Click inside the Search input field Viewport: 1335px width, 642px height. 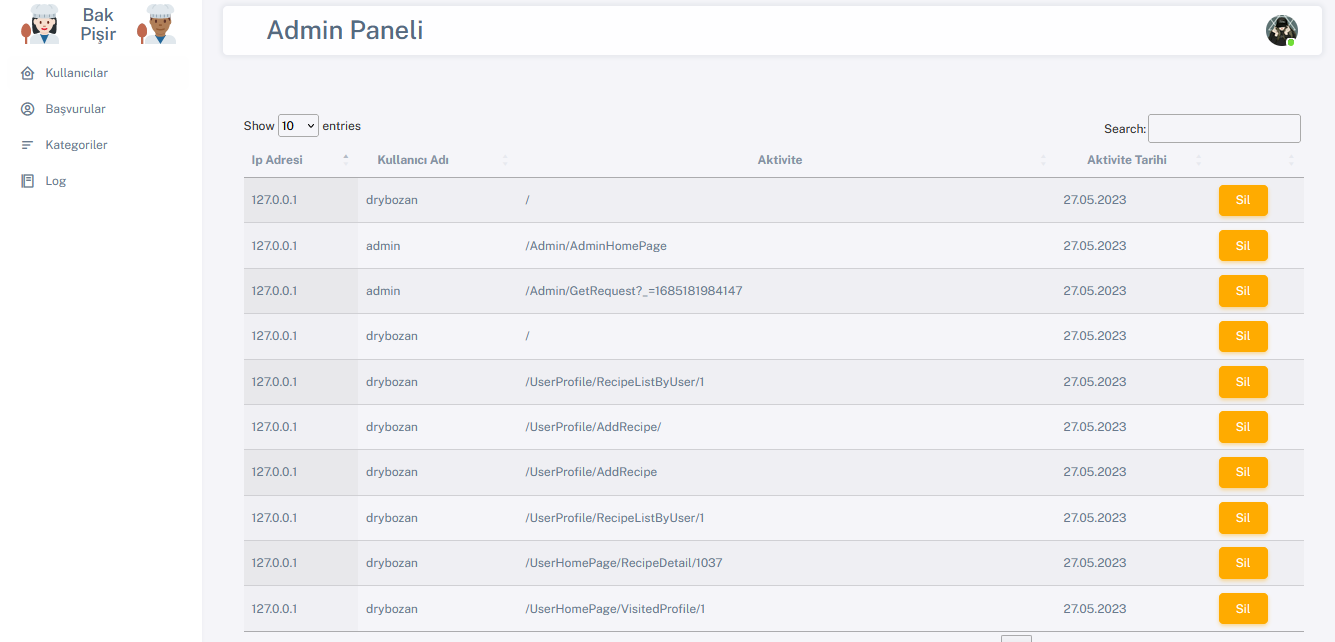[x=1224, y=128]
